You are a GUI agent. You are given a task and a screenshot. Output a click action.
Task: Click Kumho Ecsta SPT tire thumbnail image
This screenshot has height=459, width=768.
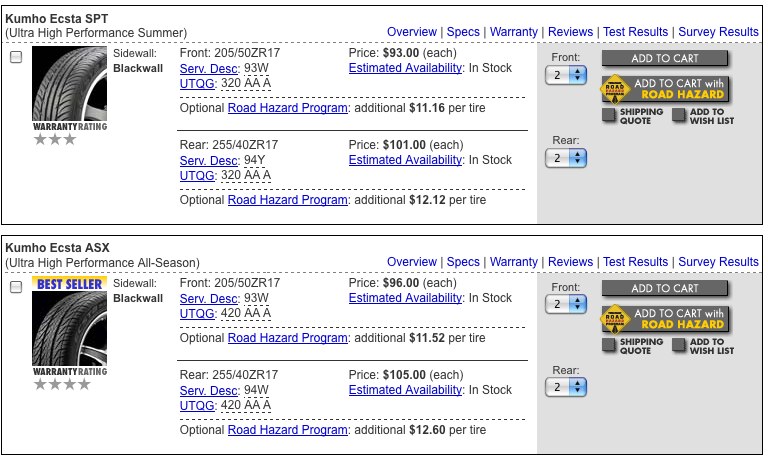[x=69, y=83]
